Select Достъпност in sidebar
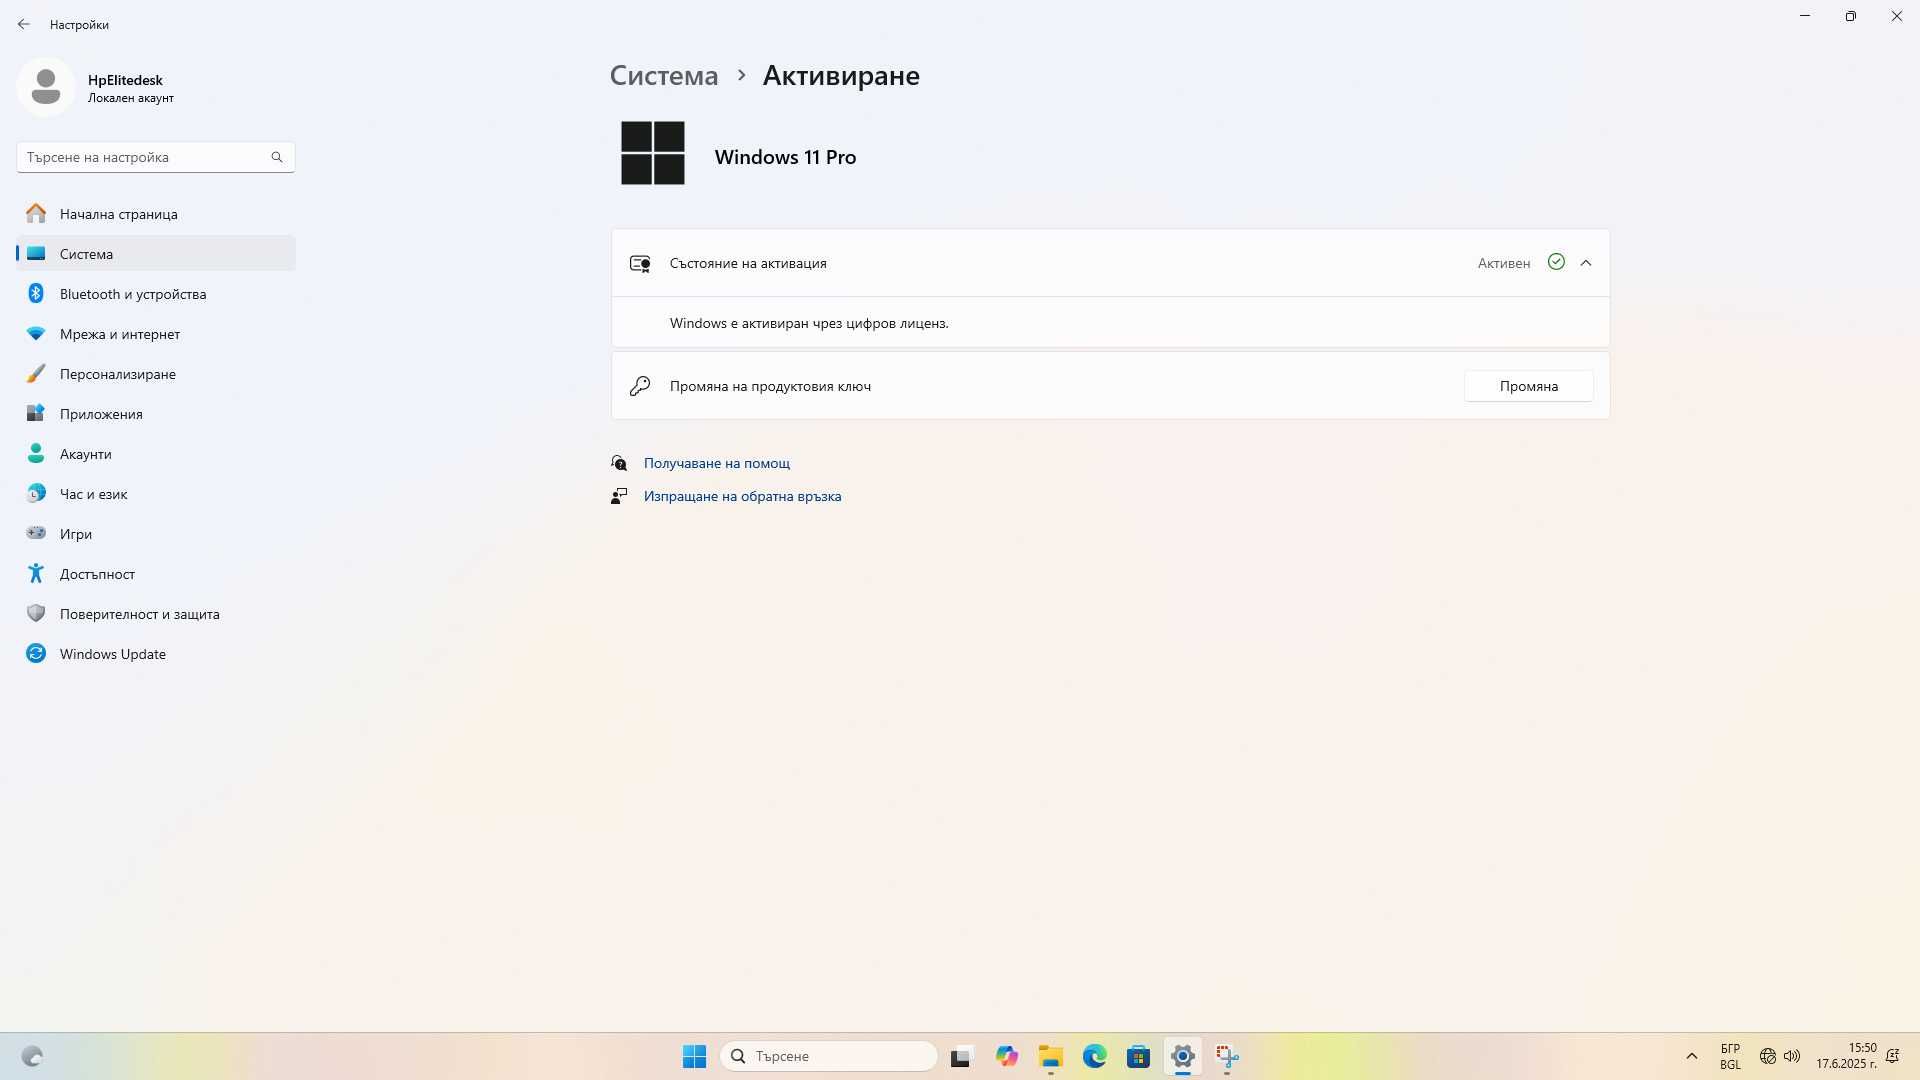 [155, 574]
